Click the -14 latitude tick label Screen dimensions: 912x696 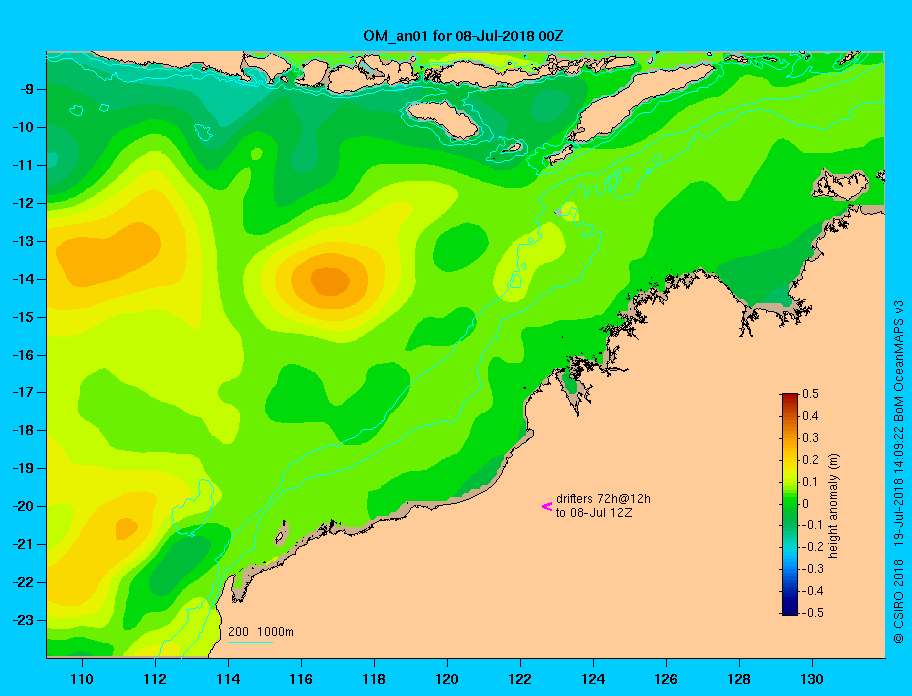pyautogui.click(x=23, y=279)
